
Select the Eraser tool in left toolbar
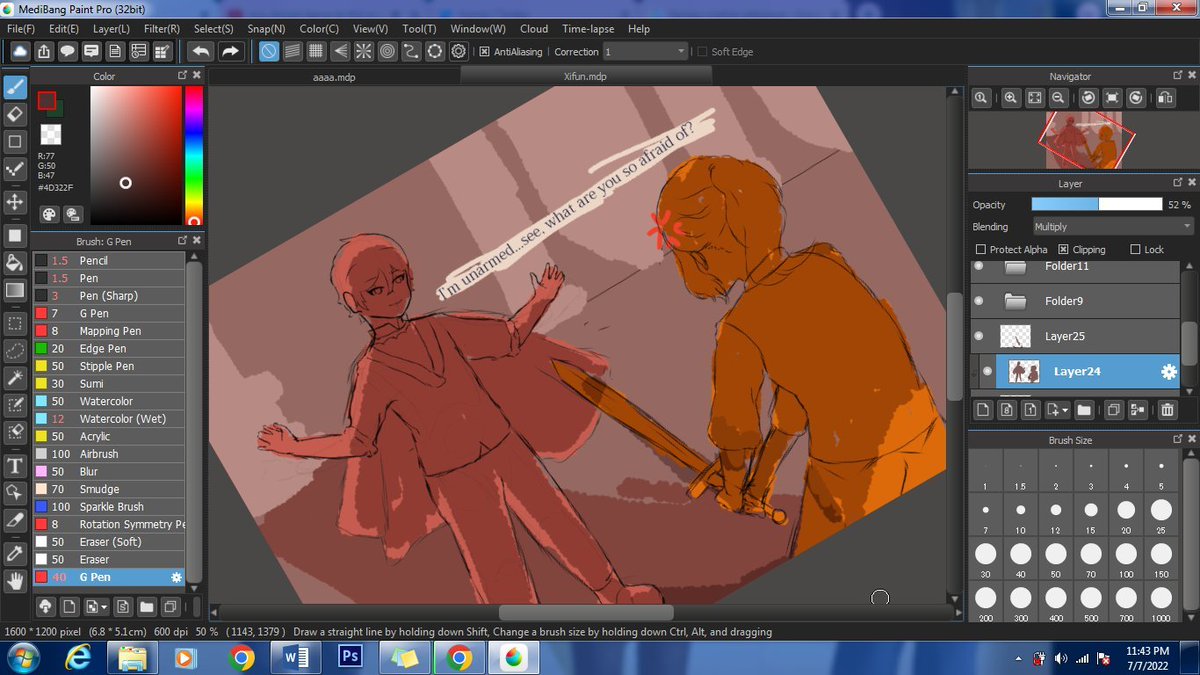pos(15,114)
